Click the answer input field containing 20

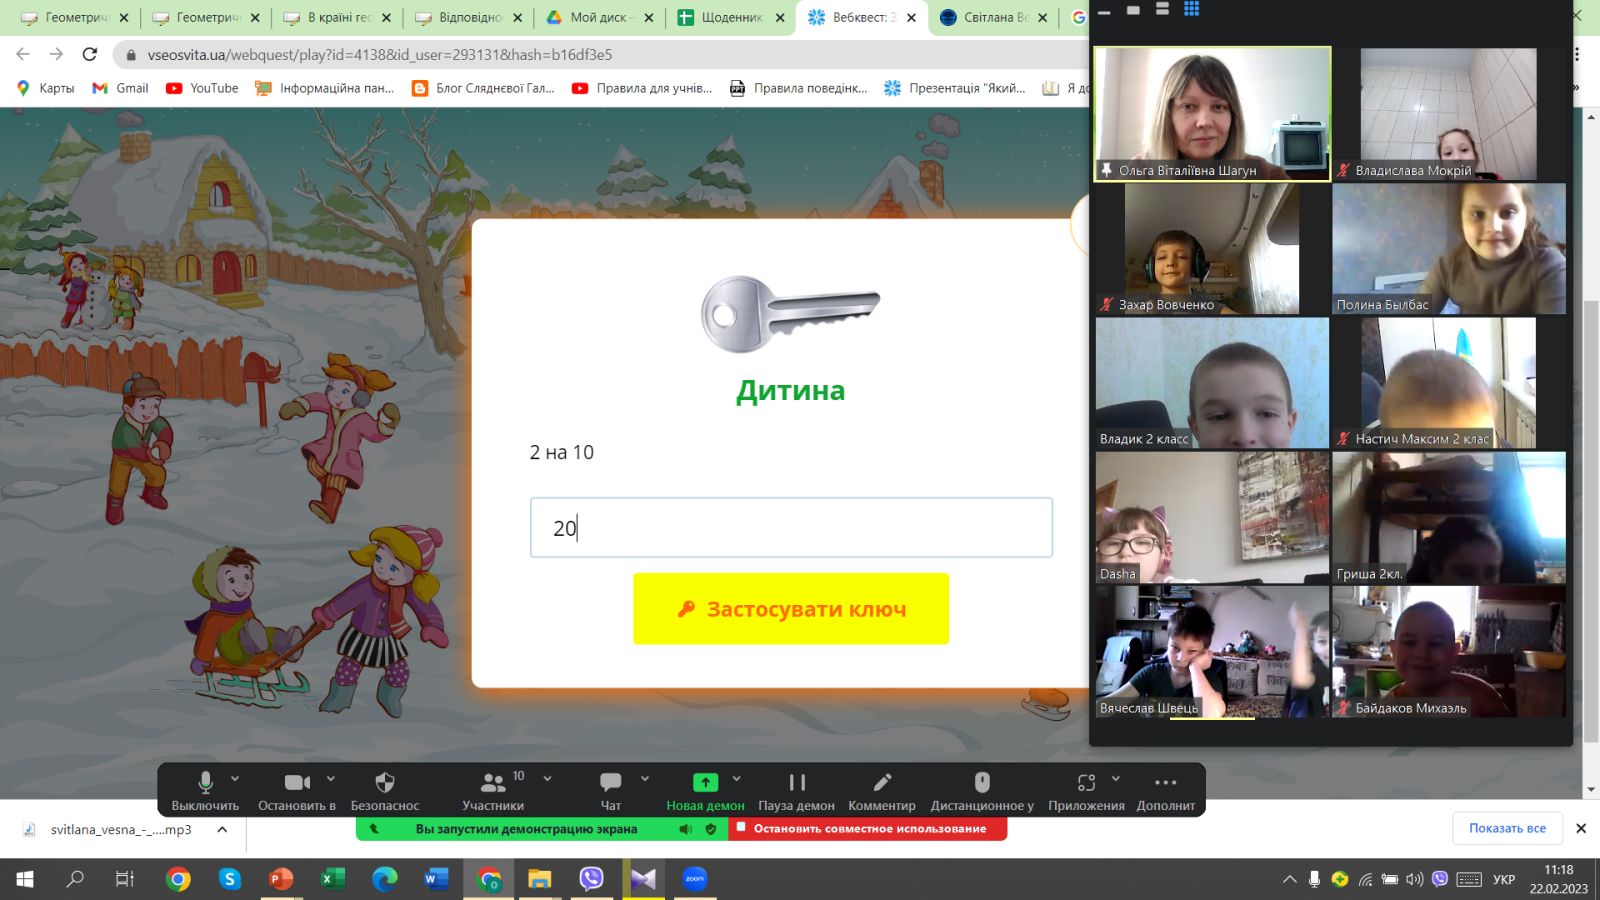(791, 528)
